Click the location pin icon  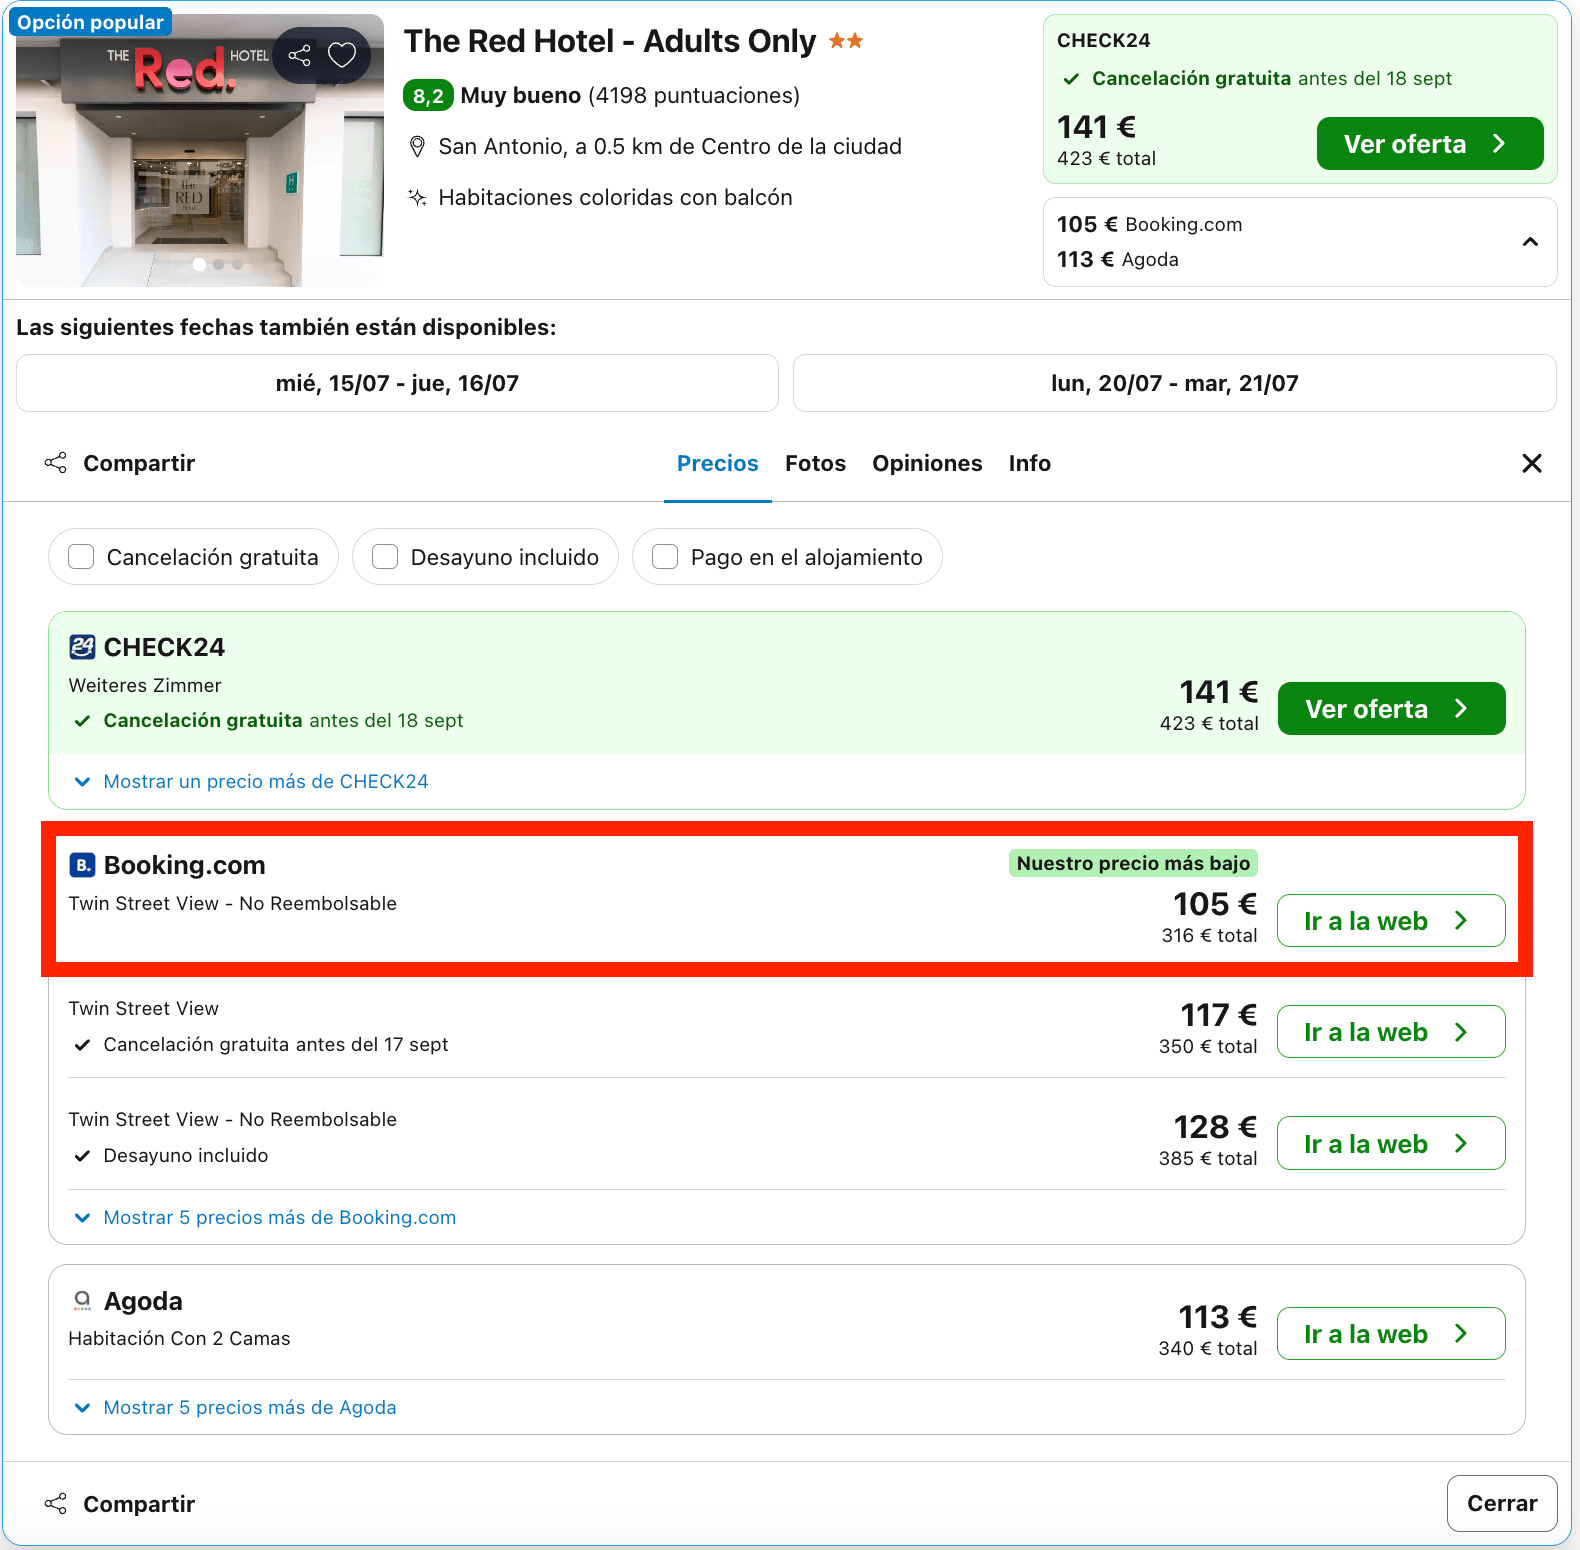(418, 147)
